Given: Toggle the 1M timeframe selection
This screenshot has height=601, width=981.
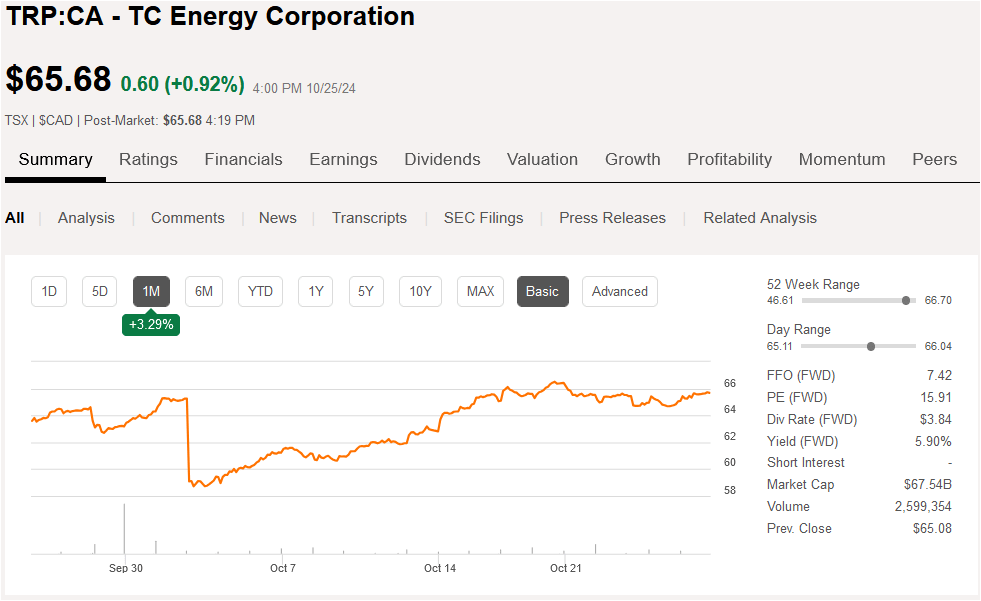Looking at the screenshot, I should click(x=151, y=291).
